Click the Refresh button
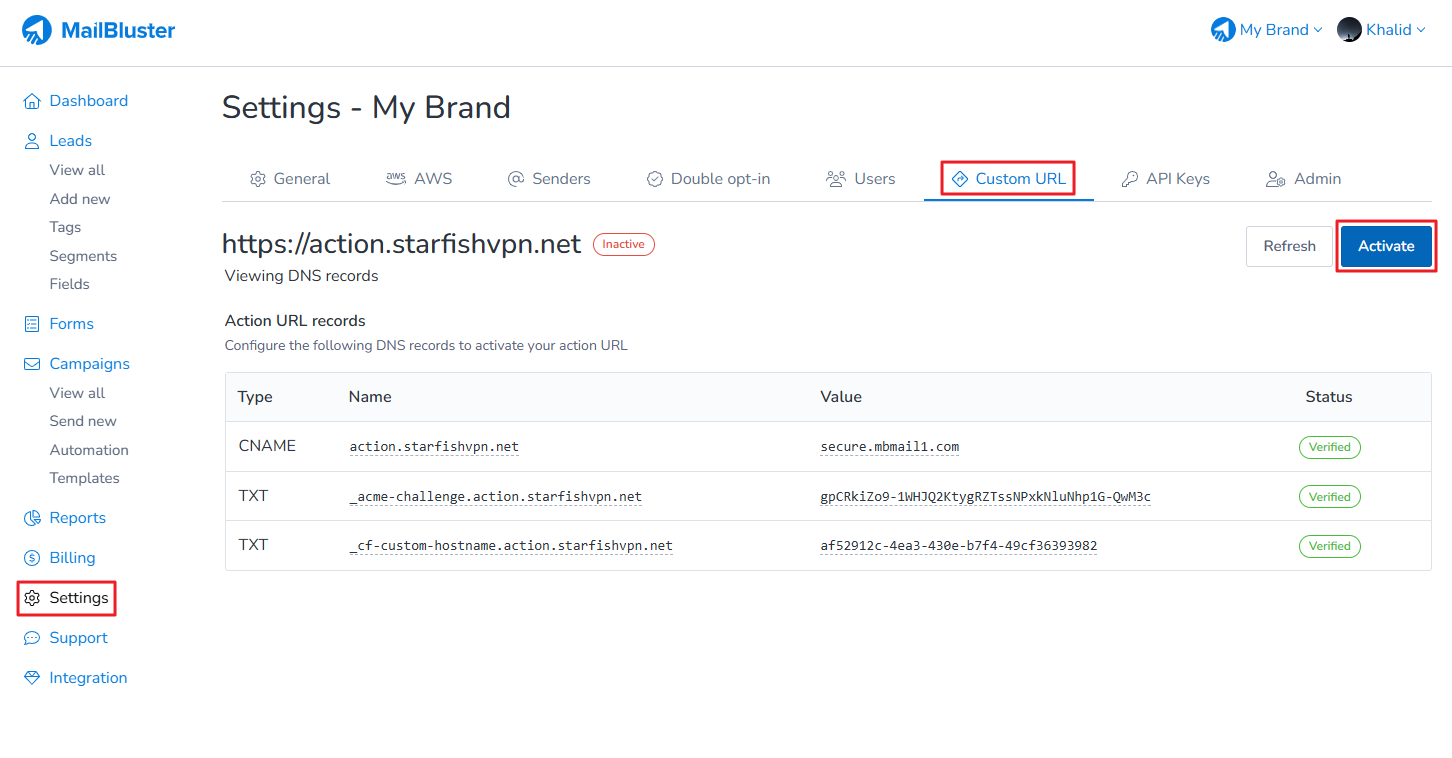Viewport: 1452px width, 758px height. tap(1289, 246)
